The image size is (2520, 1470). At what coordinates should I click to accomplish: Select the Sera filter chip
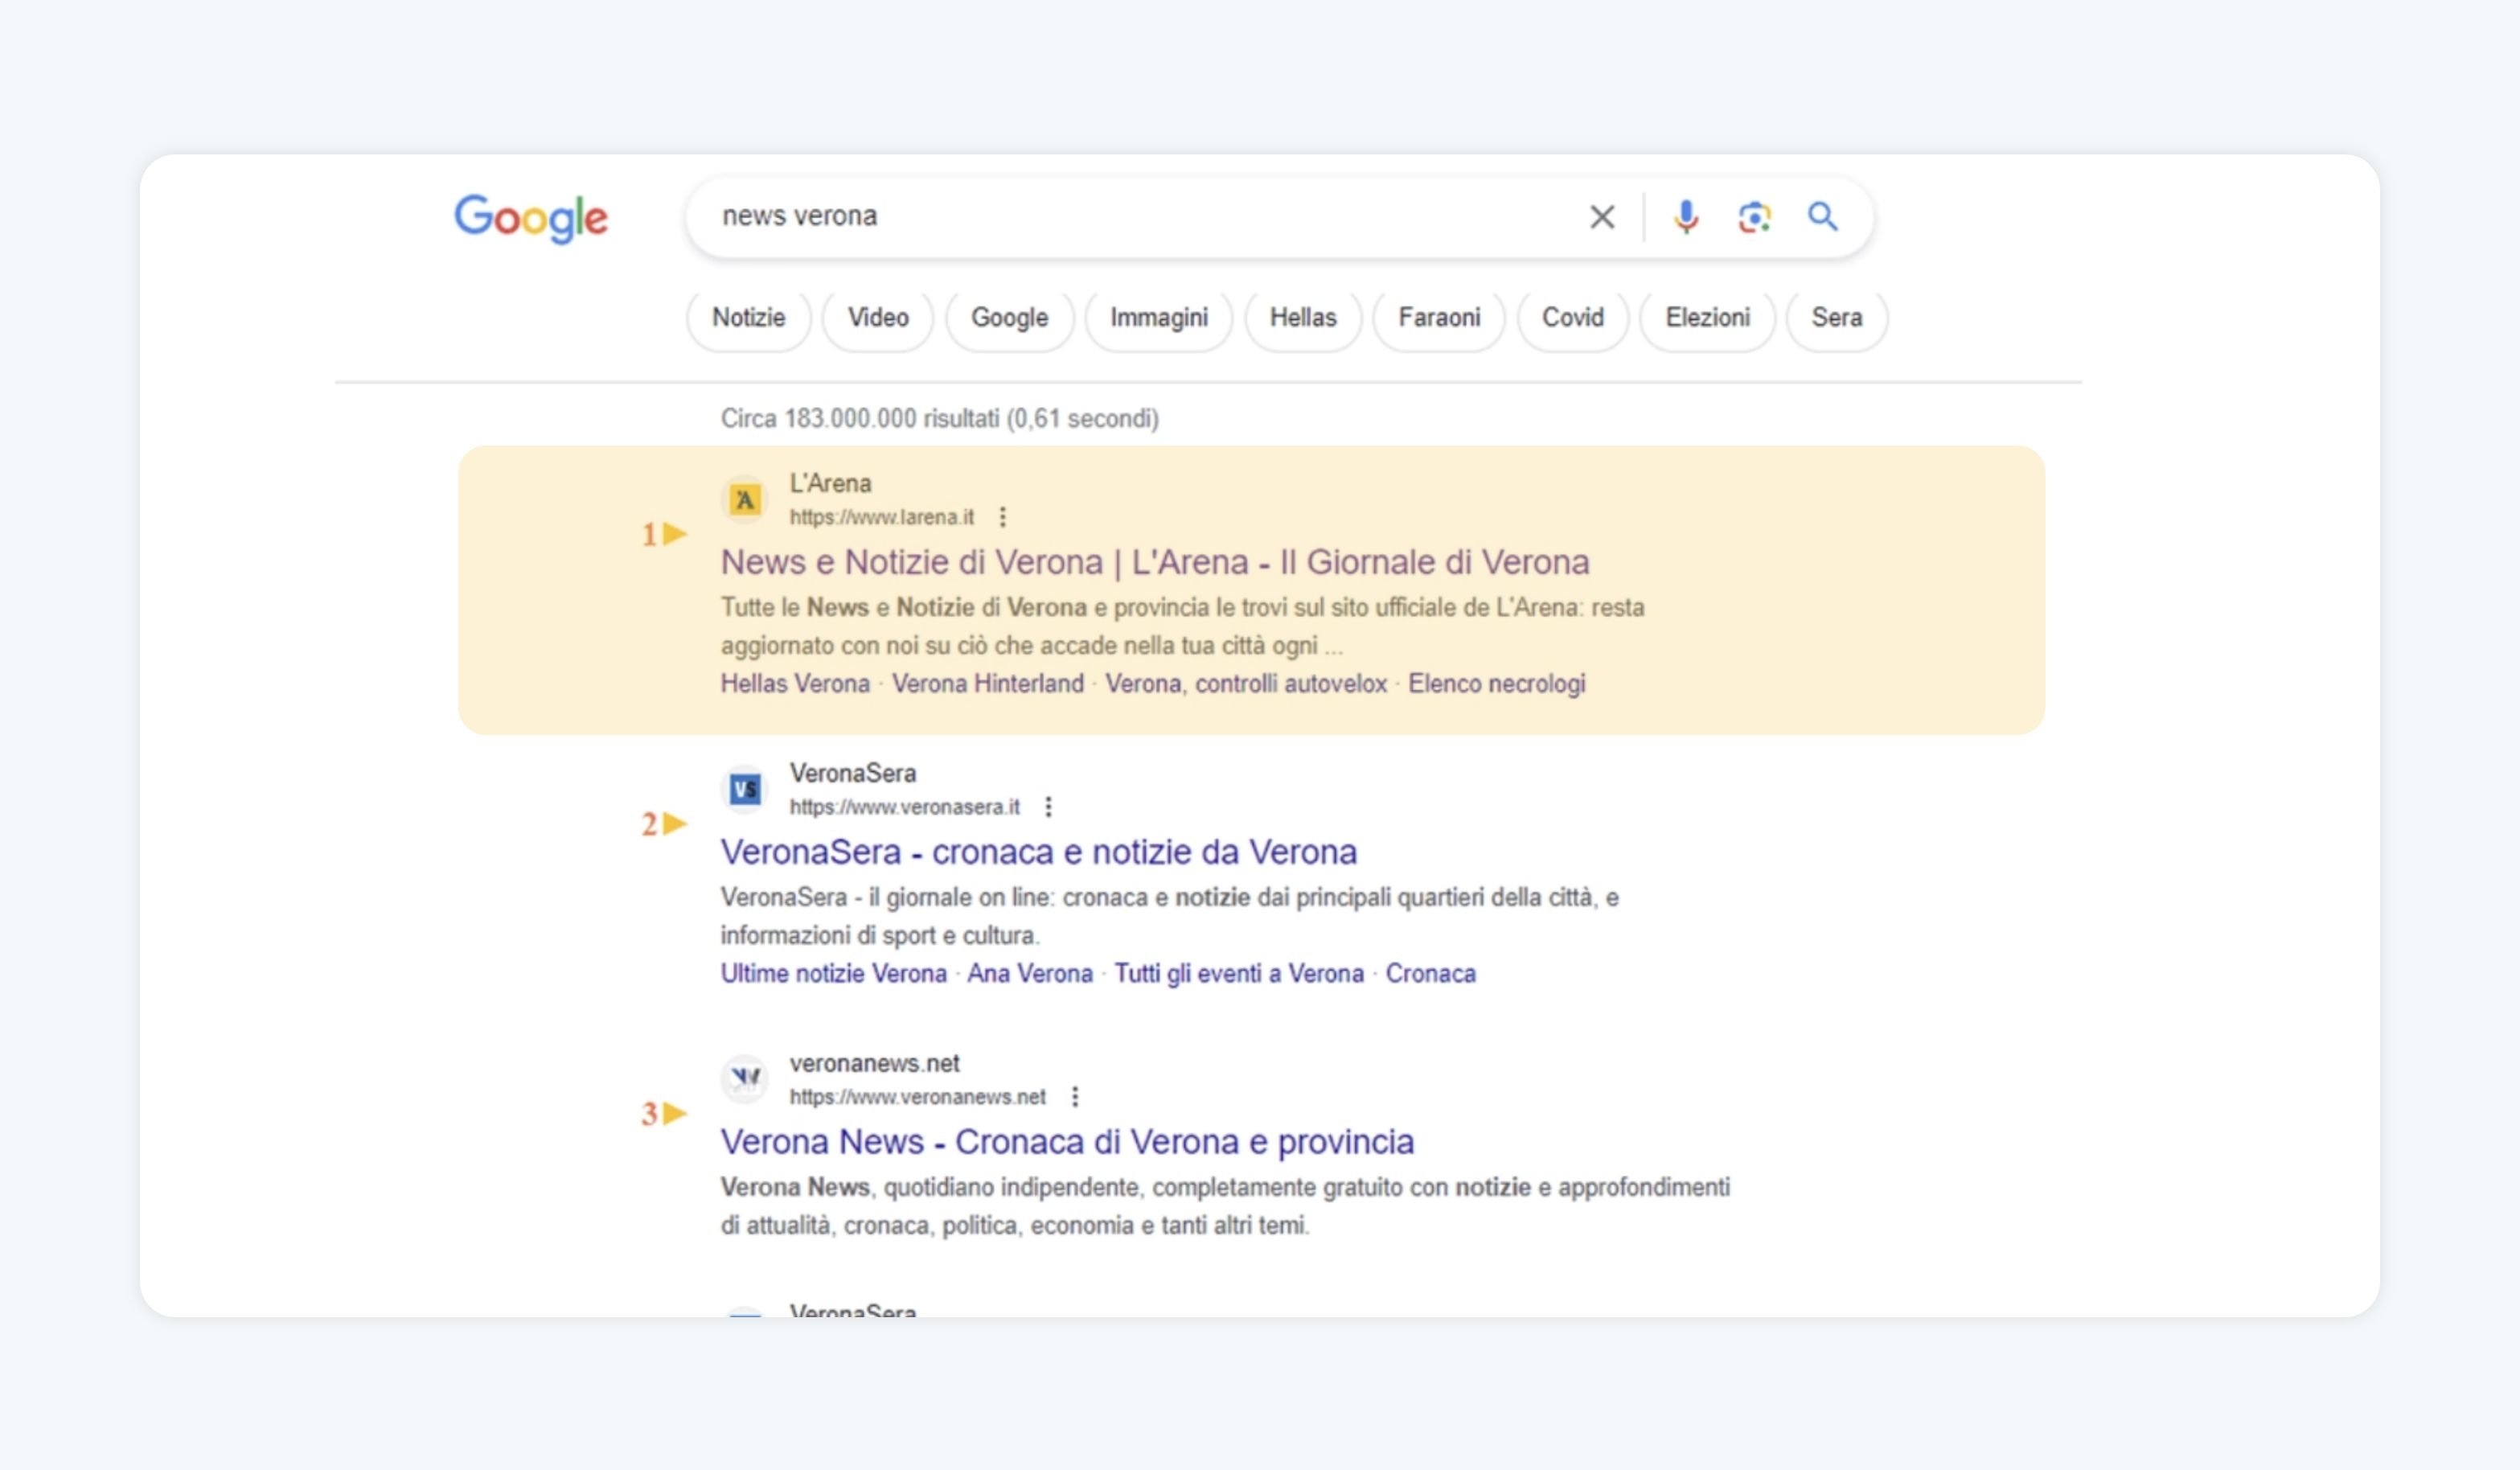[x=1837, y=318]
